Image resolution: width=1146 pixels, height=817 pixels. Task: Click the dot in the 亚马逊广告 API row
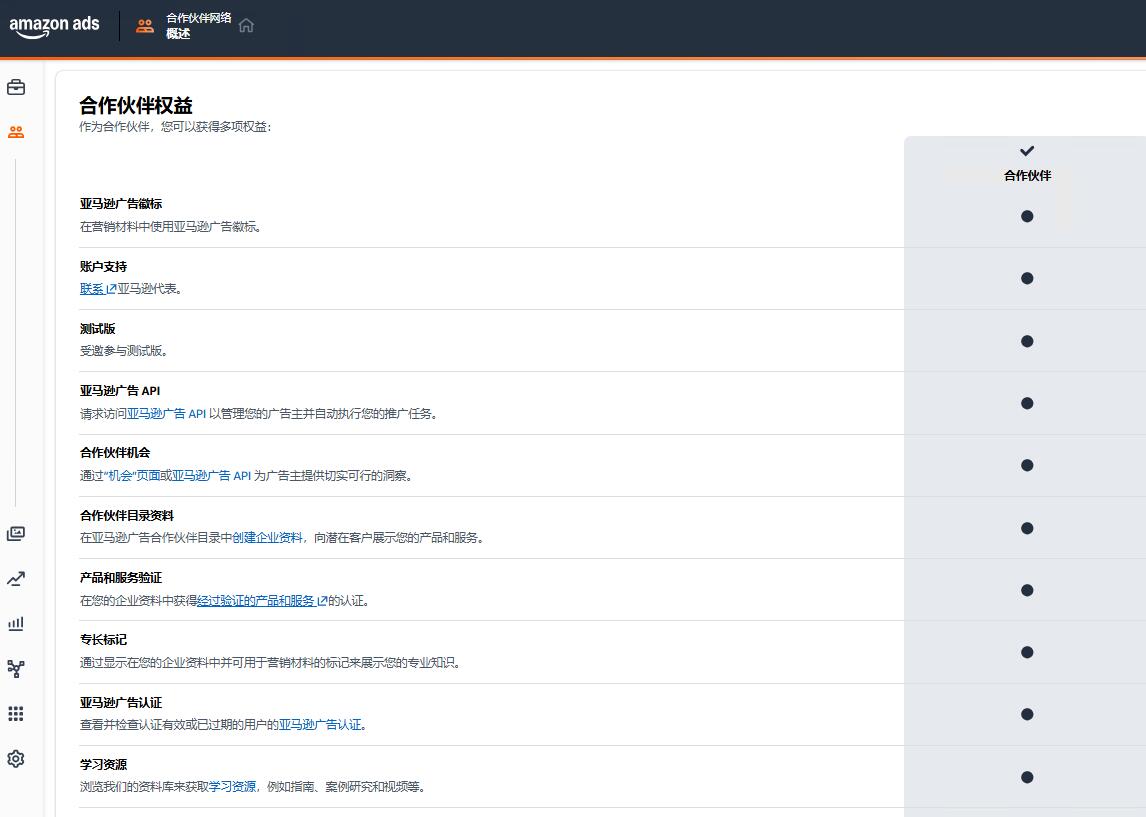1027,403
